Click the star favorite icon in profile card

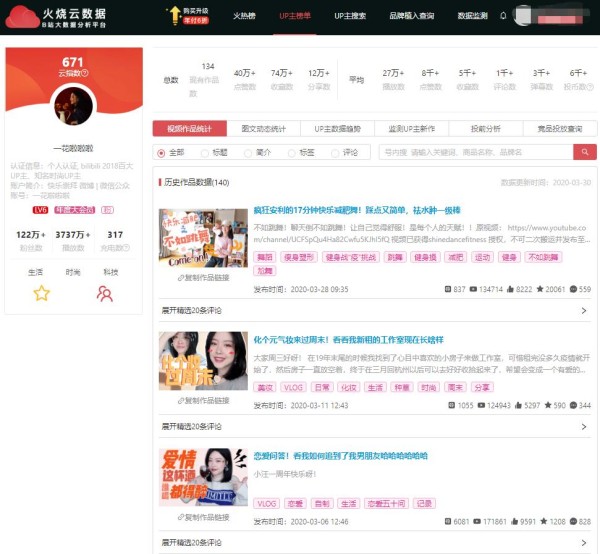click(x=41, y=293)
